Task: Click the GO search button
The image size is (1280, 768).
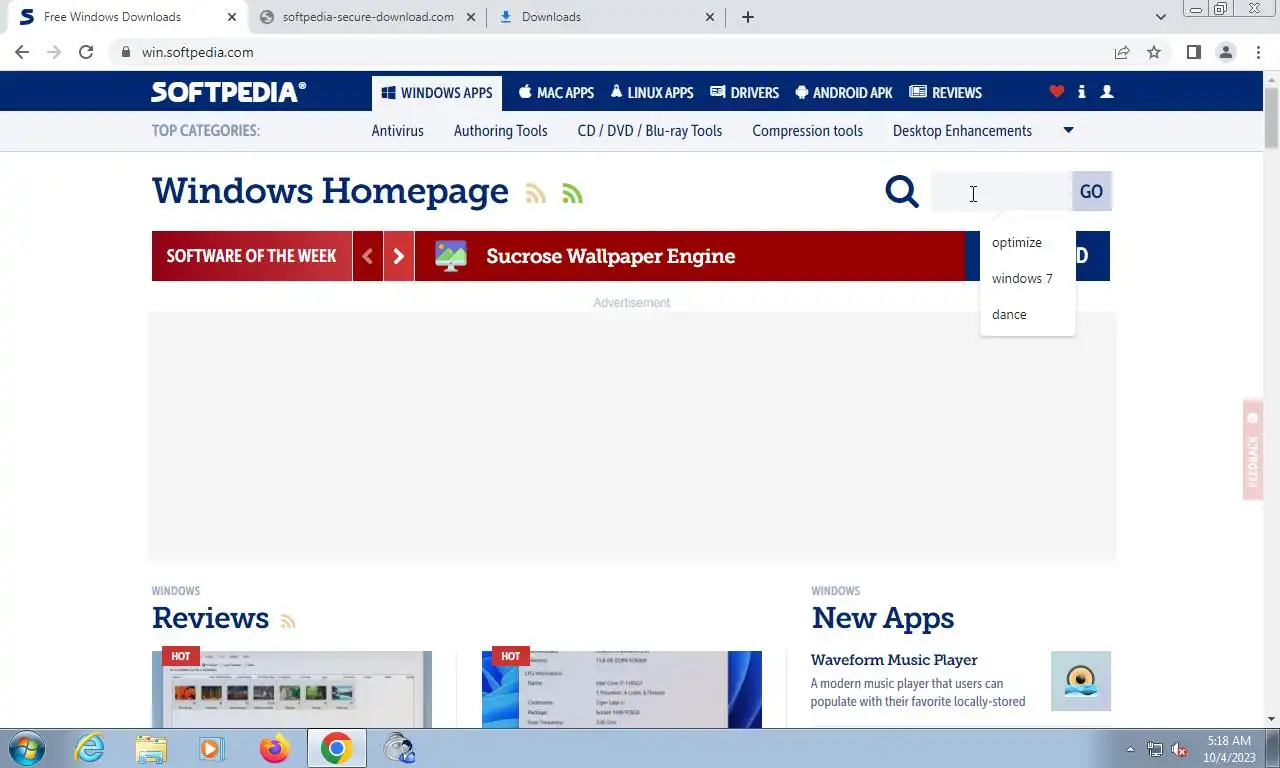Action: [1091, 191]
